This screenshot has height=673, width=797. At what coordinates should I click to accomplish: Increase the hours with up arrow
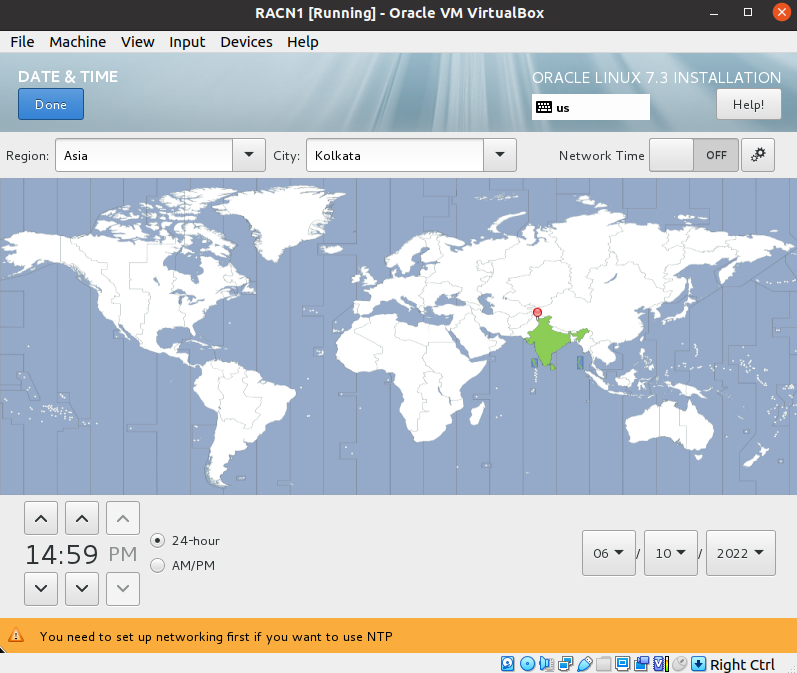coord(41,518)
